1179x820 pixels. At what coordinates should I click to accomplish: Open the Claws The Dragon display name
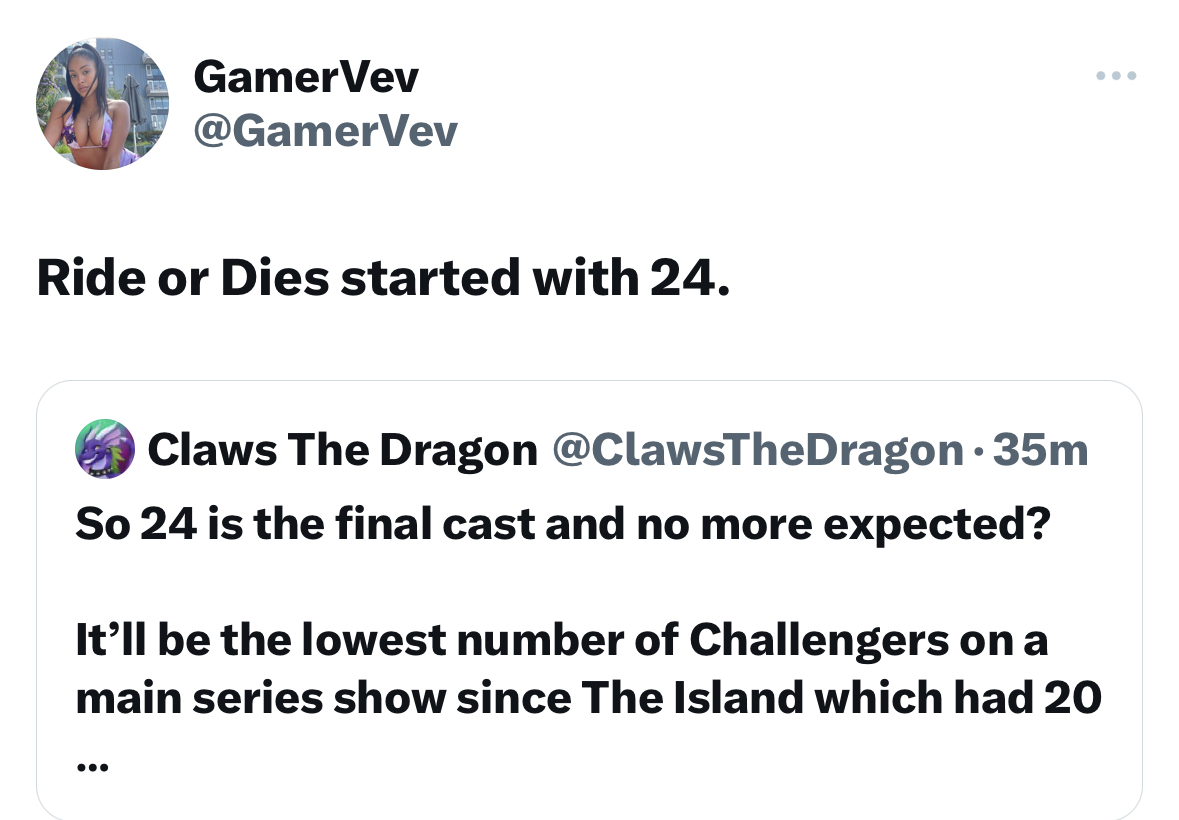(x=342, y=449)
